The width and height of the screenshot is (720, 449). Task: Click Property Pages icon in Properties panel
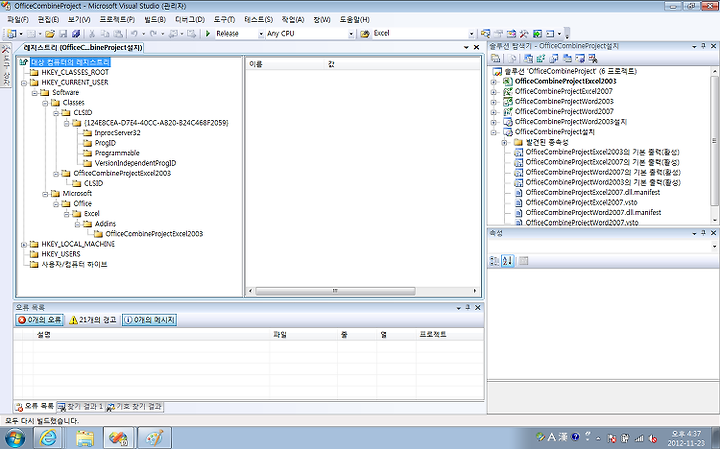[x=523, y=261]
